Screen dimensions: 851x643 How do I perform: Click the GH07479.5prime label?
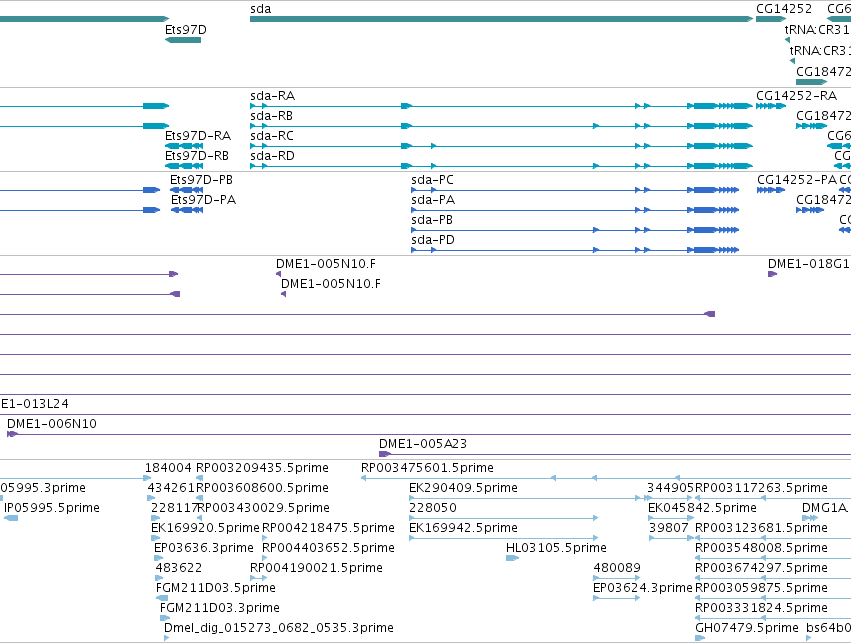(x=746, y=628)
